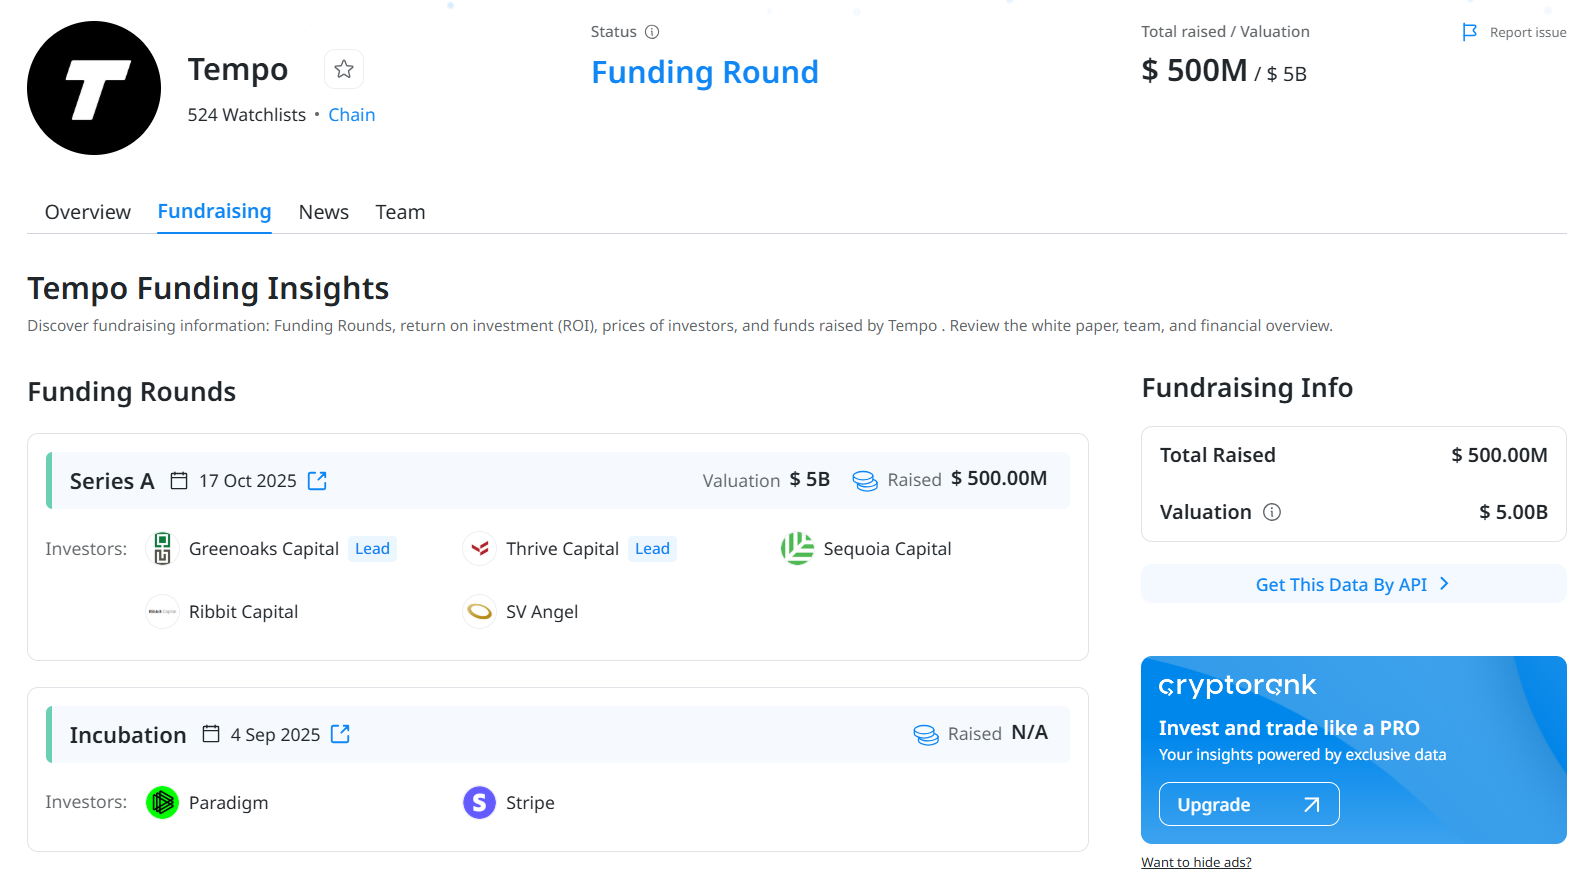Switch to the News tab
This screenshot has width=1594, height=880.
[323, 212]
